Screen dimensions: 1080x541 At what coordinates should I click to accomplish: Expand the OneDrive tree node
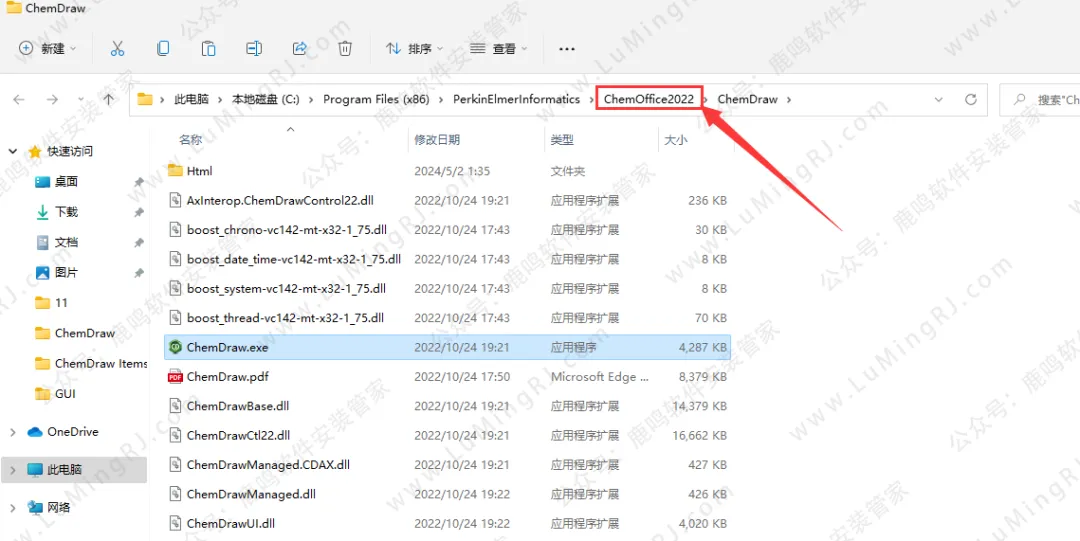tap(13, 432)
